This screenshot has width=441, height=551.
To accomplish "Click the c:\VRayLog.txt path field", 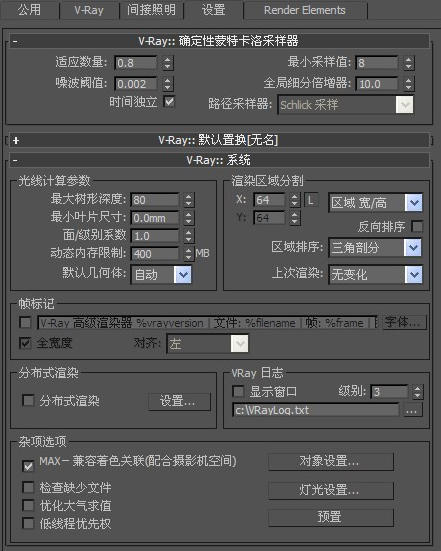I will (316, 410).
